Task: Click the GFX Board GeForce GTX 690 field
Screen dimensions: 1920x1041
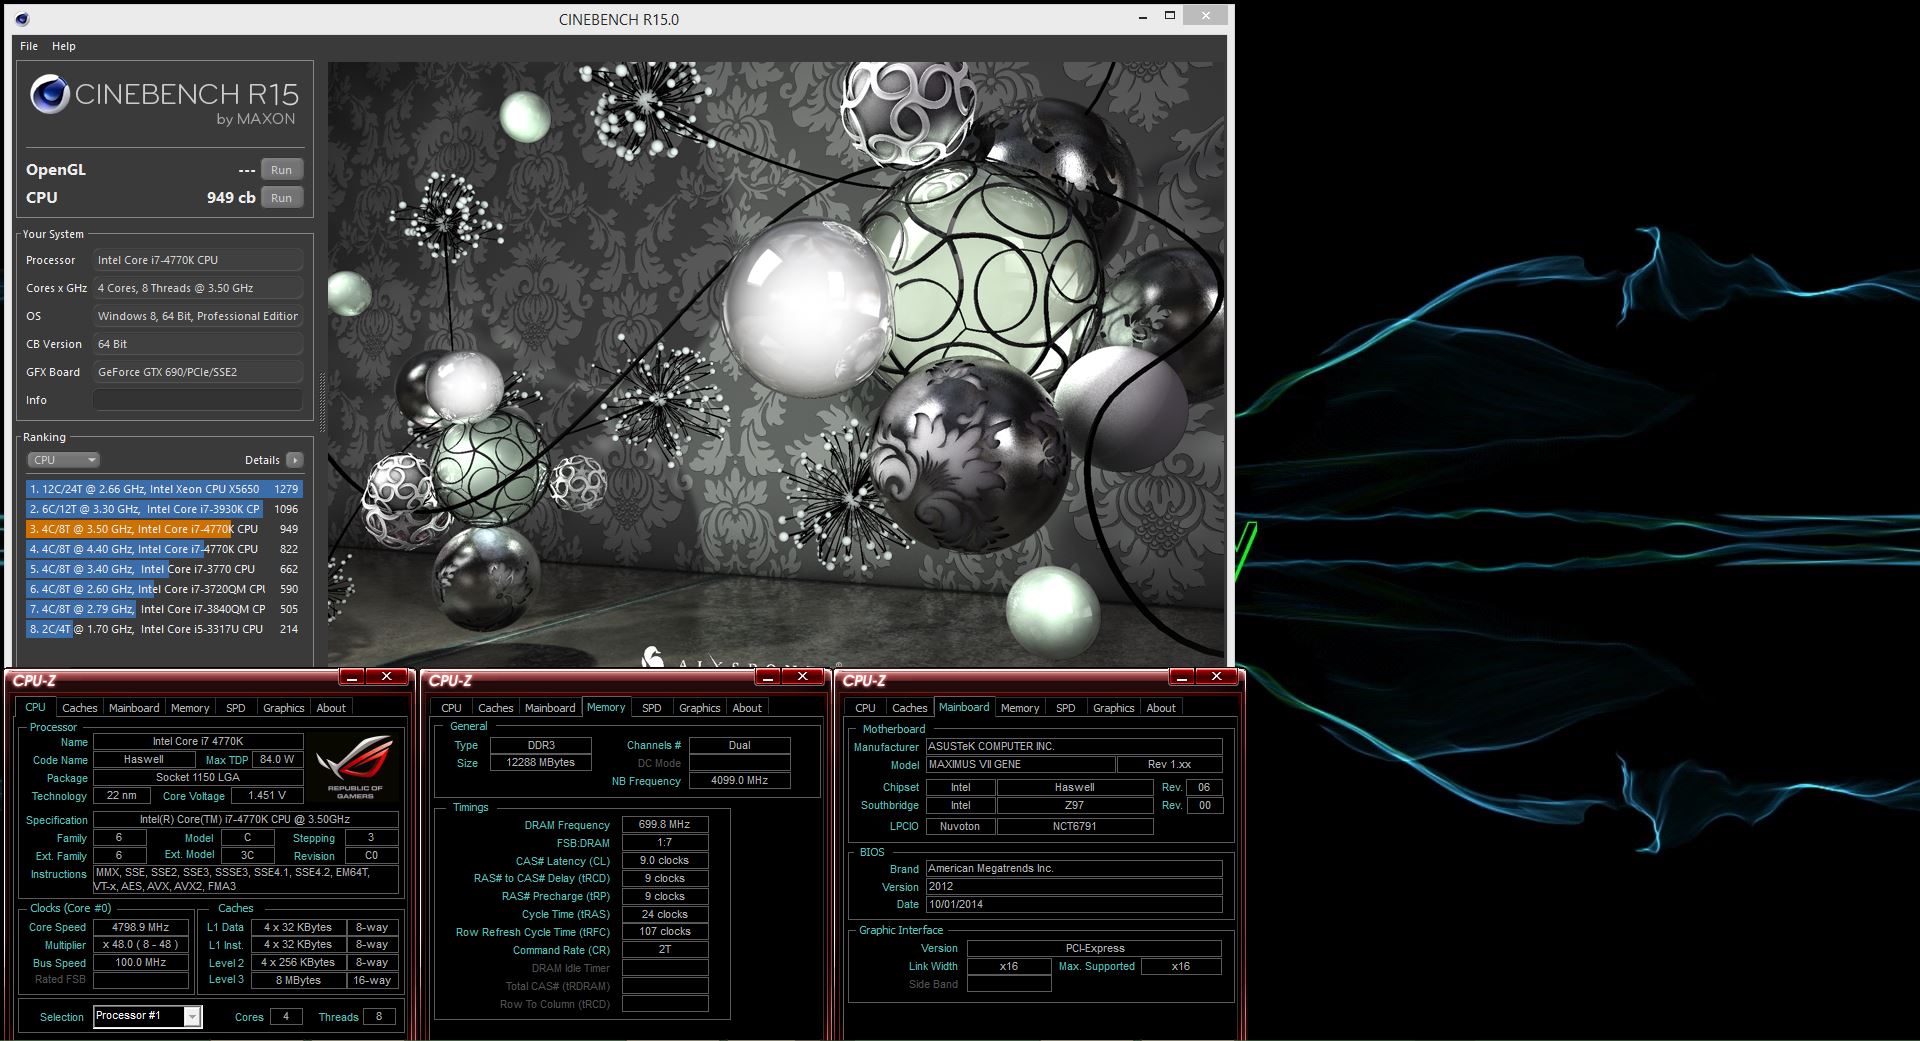Action: [x=198, y=372]
